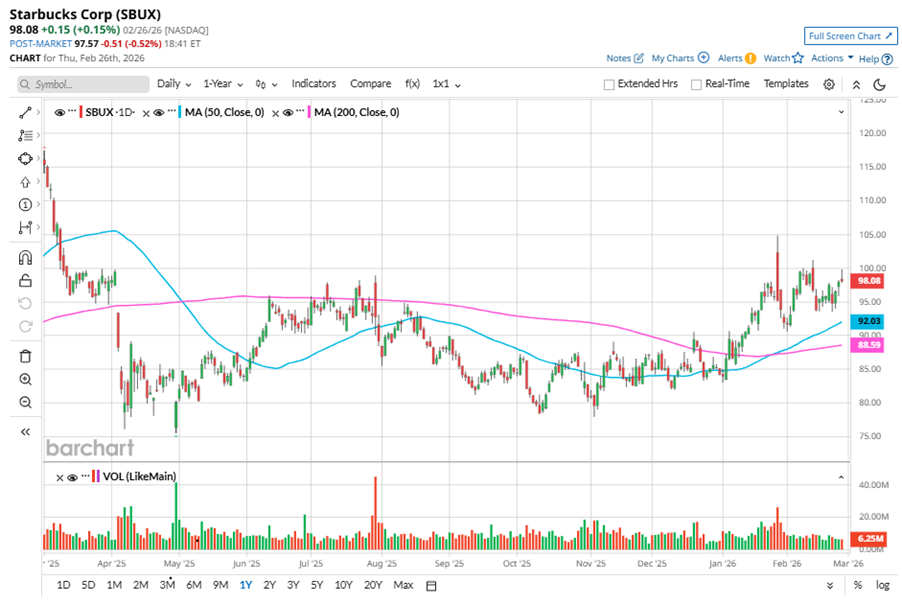Image resolution: width=902 pixels, height=603 pixels.
Task: Collapse the toolbar with double-chevron icon
Action: tap(856, 85)
